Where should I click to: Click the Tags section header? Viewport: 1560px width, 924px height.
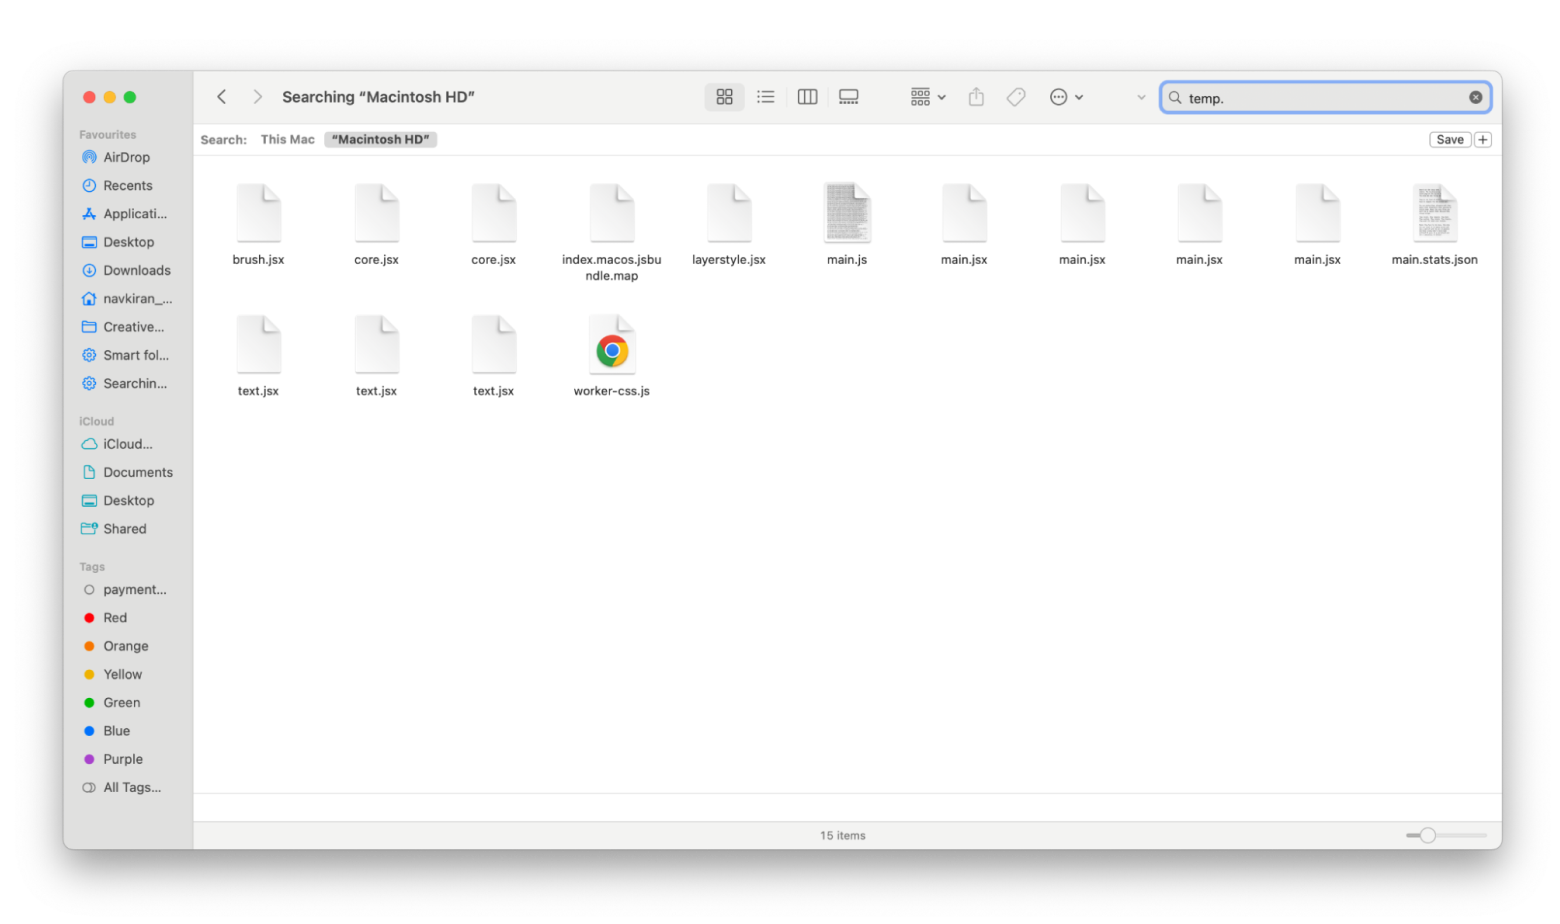(92, 567)
